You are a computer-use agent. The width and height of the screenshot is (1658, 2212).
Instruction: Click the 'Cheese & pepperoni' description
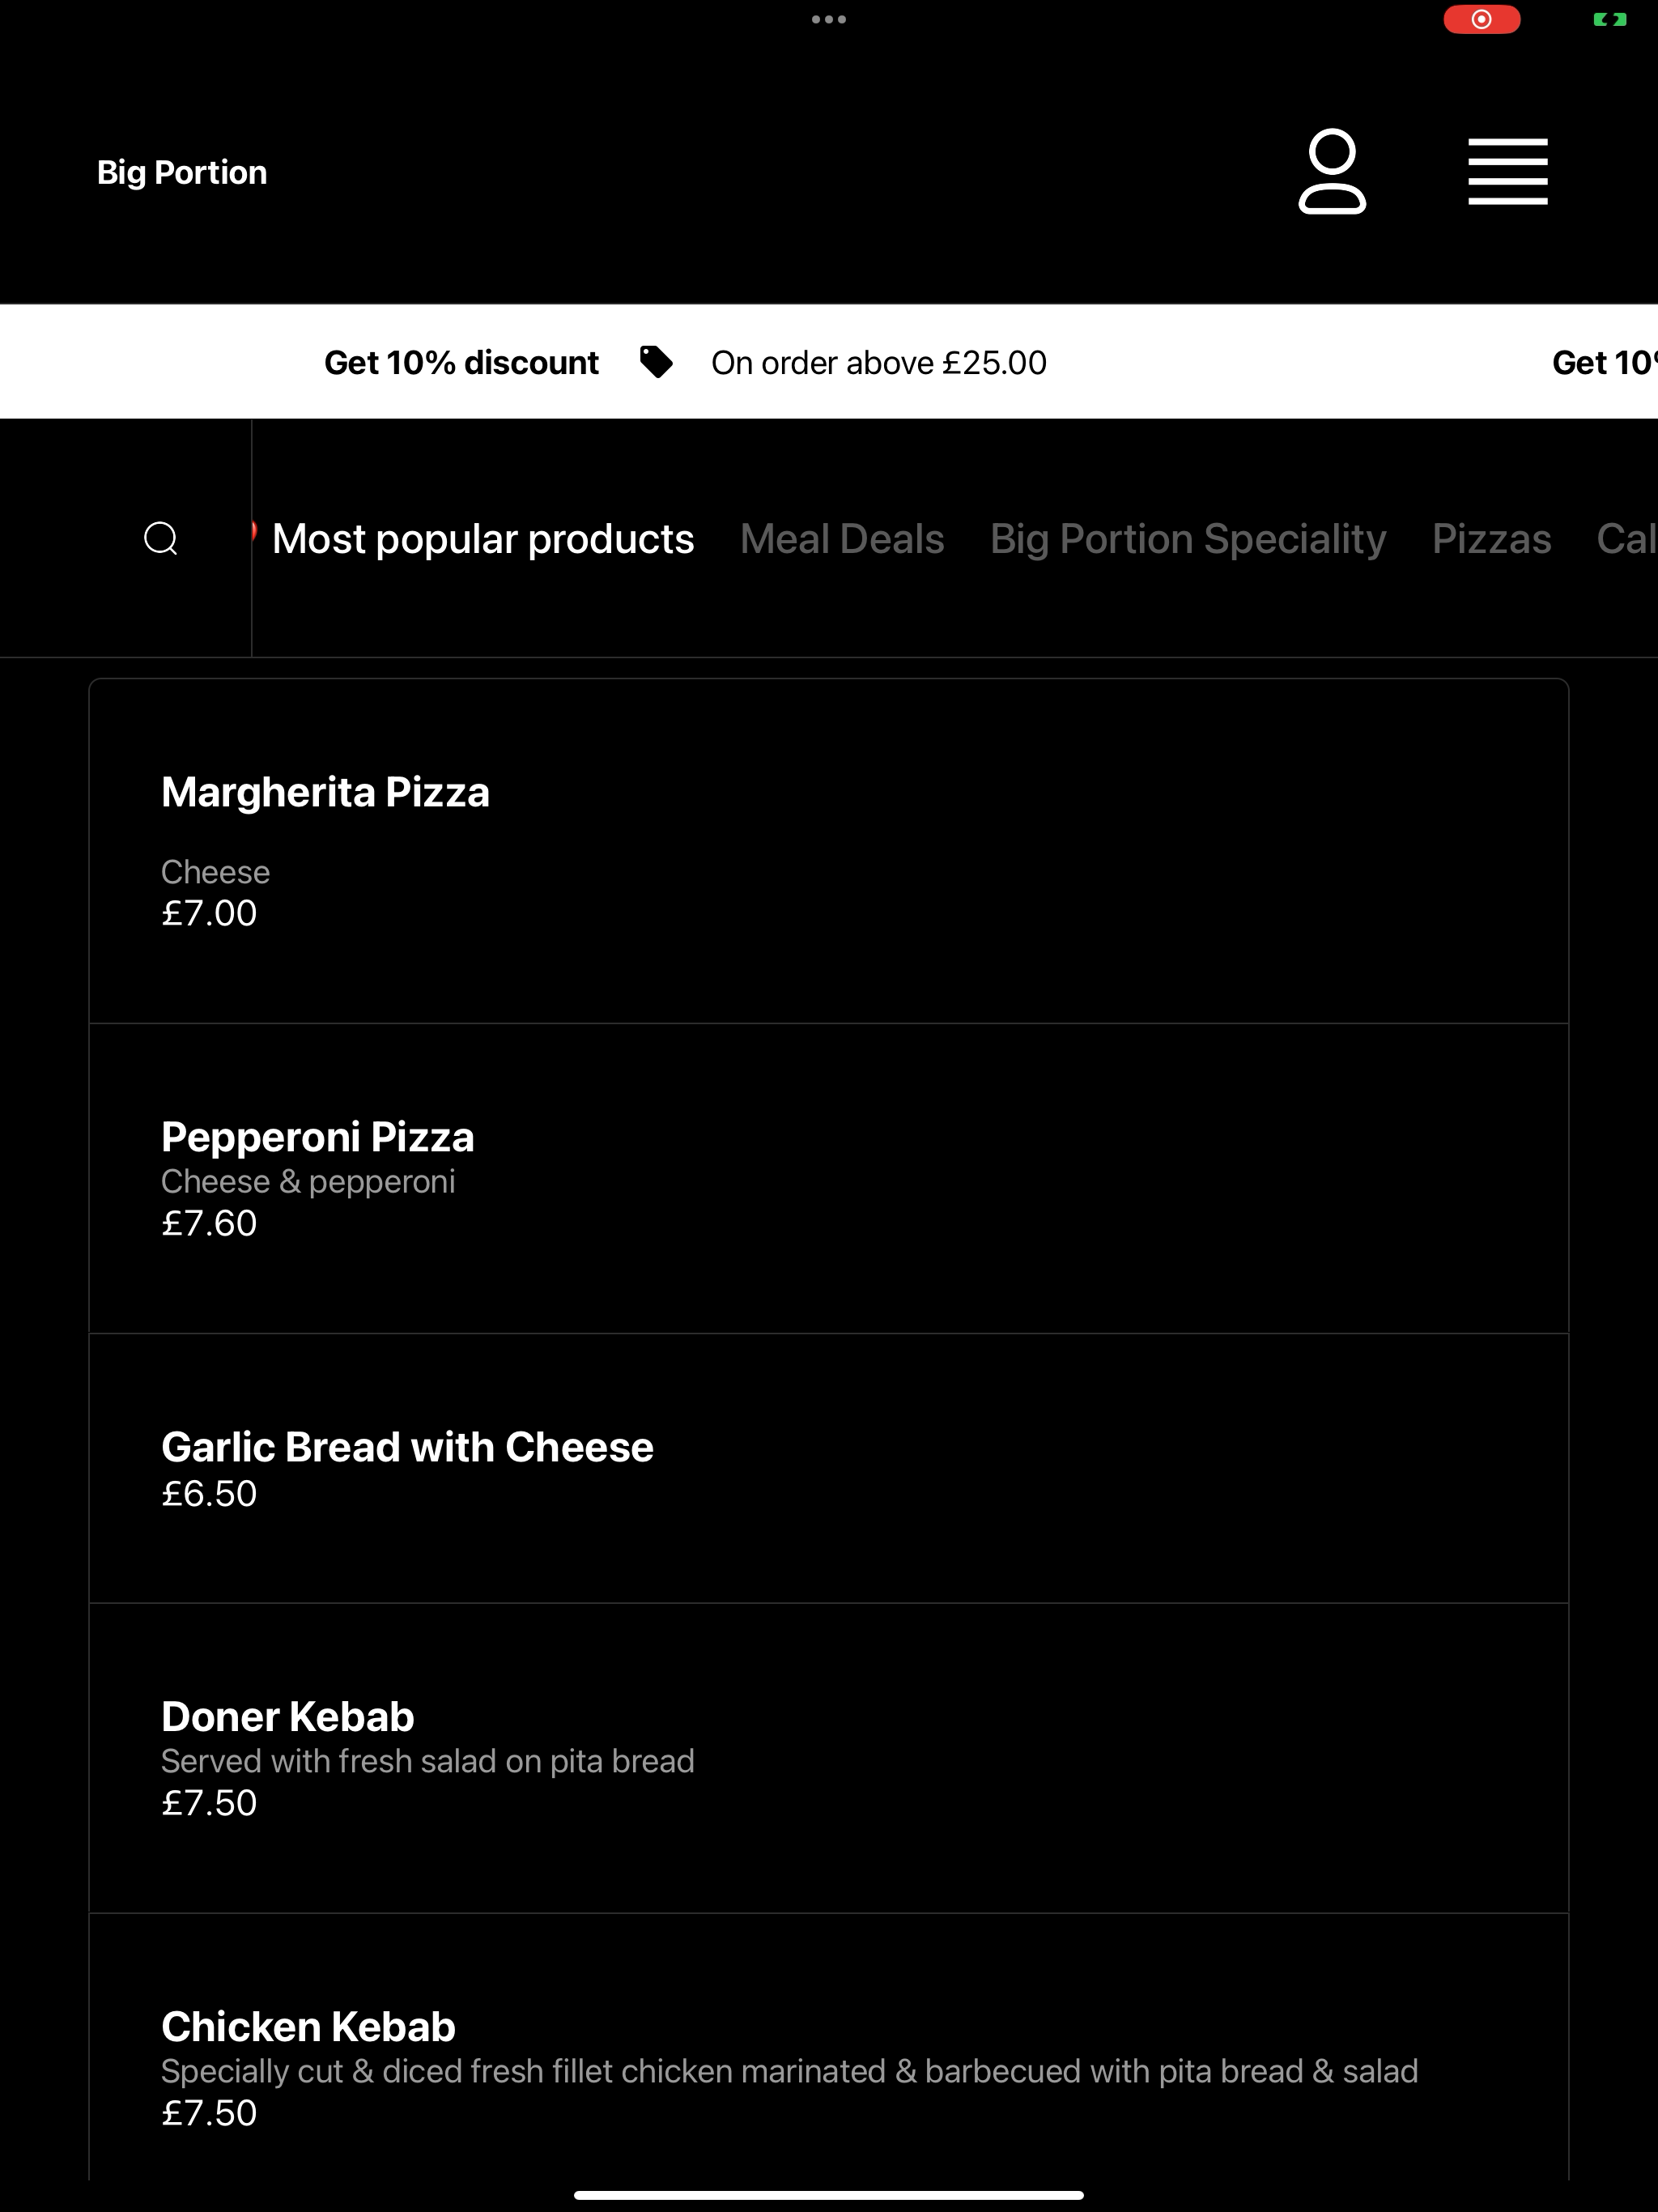(308, 1181)
